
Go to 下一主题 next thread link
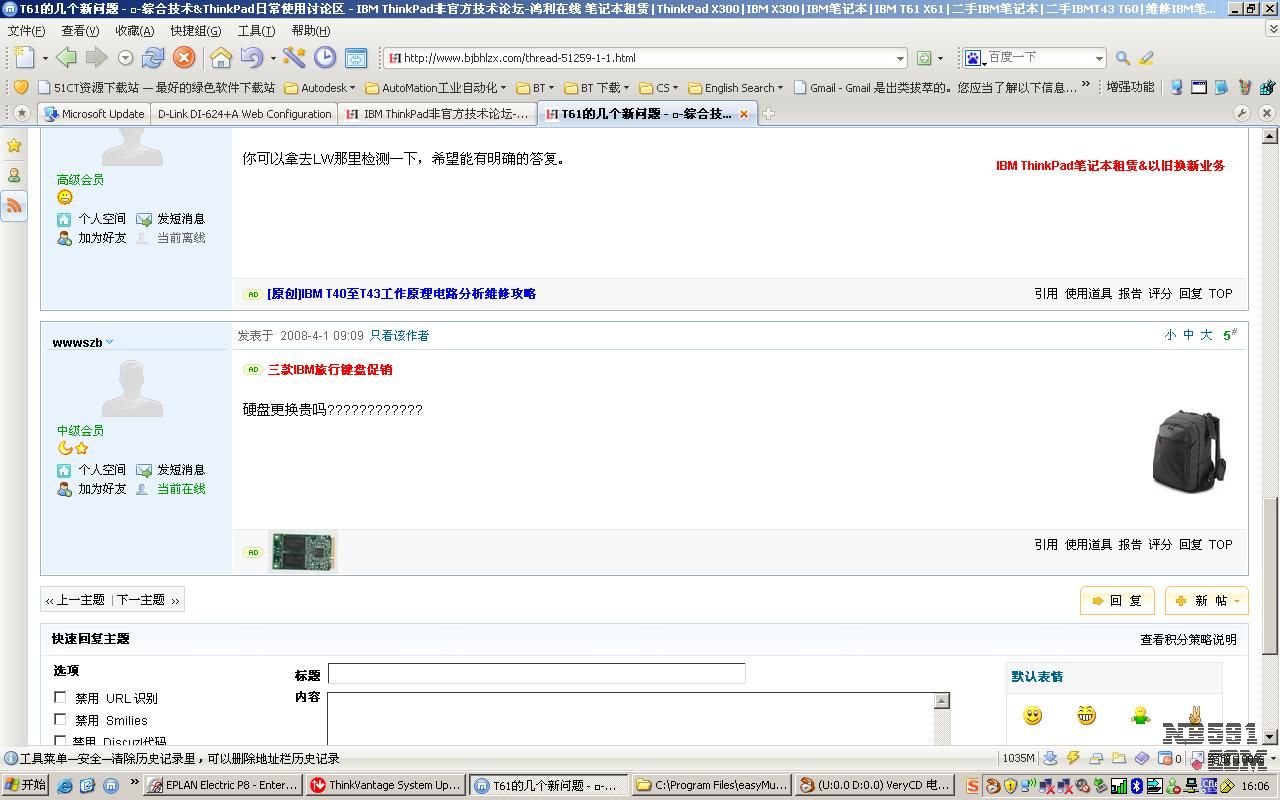(x=141, y=600)
